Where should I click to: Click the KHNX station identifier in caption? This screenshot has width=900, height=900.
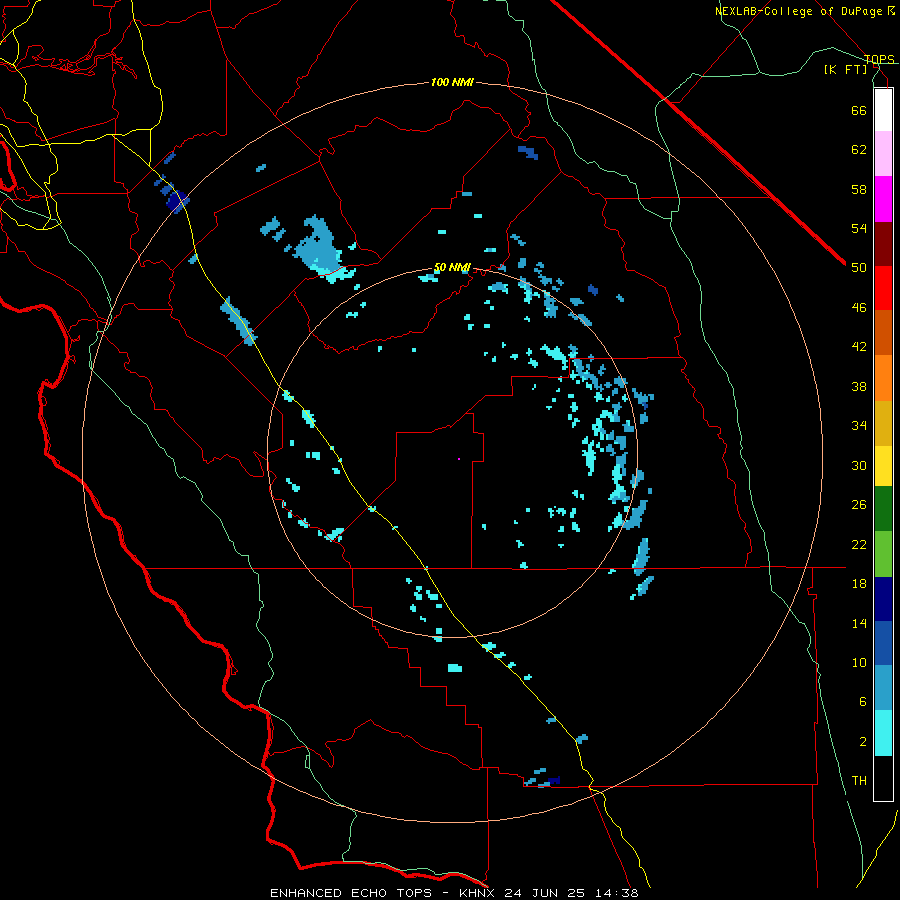pos(479,893)
